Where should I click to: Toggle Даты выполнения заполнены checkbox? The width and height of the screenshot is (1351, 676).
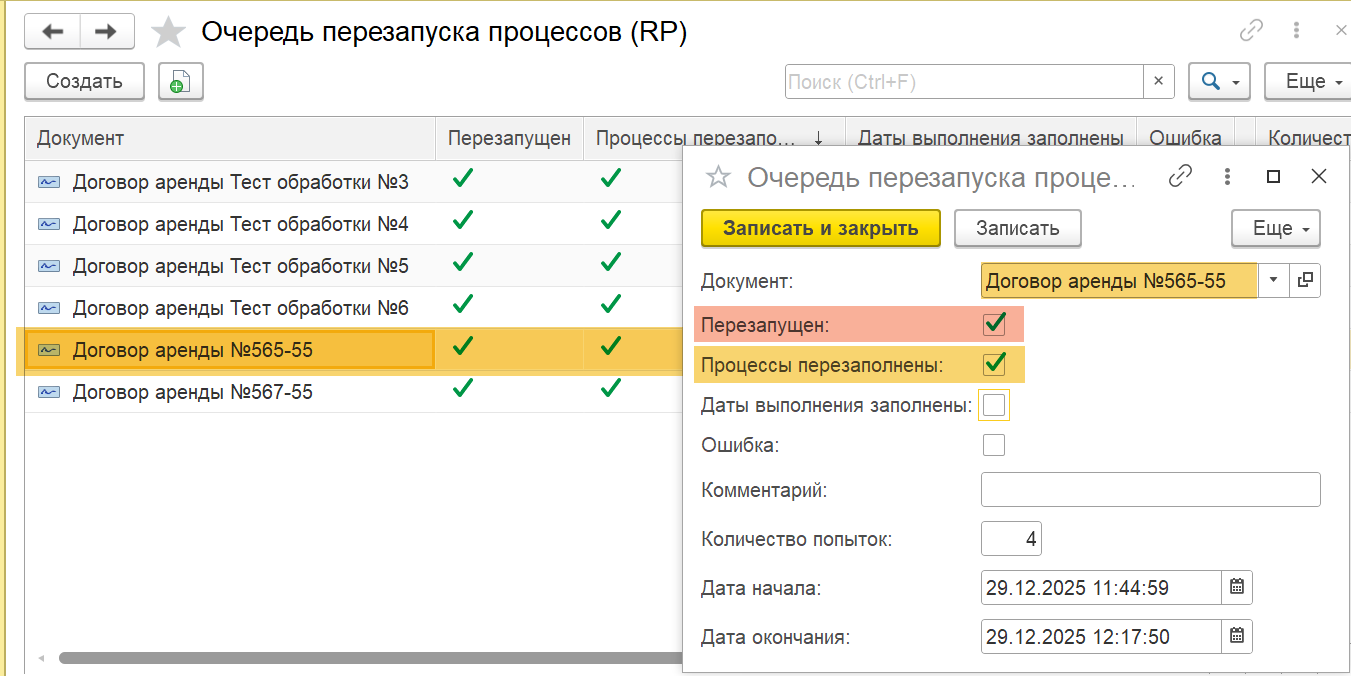(x=994, y=406)
